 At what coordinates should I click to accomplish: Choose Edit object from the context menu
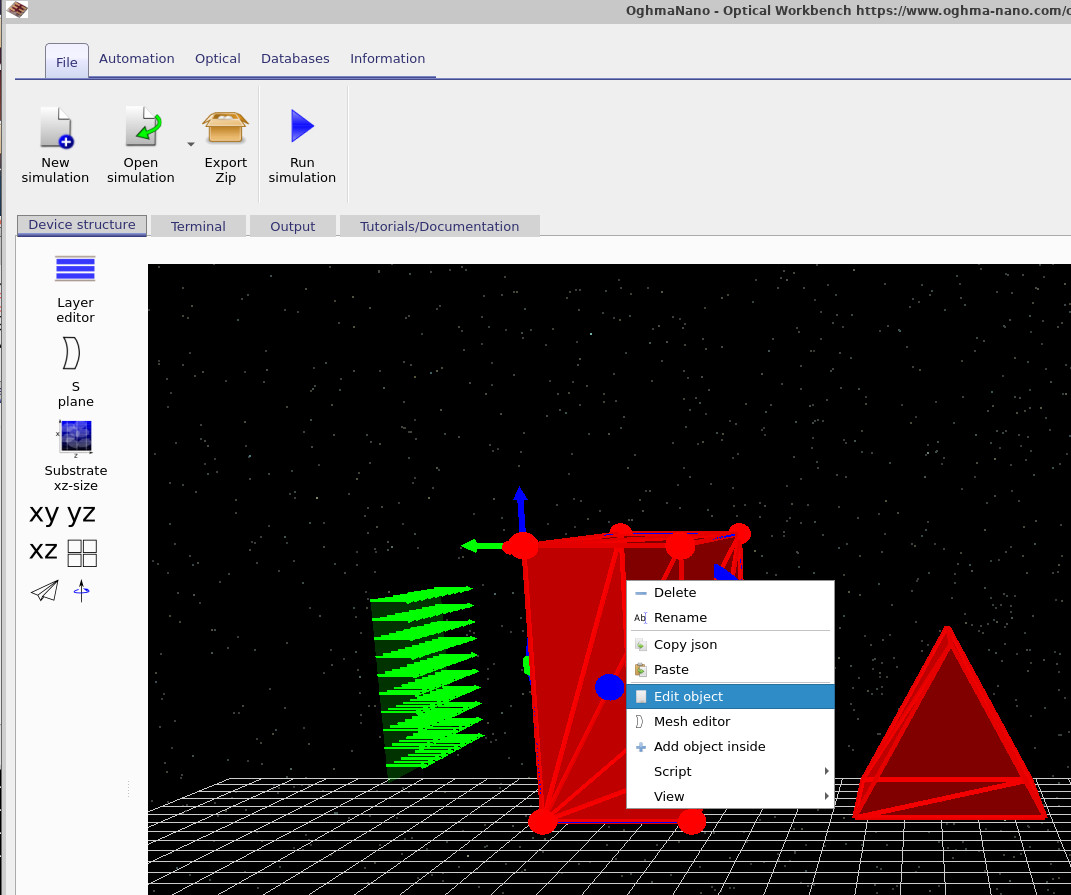(x=688, y=696)
